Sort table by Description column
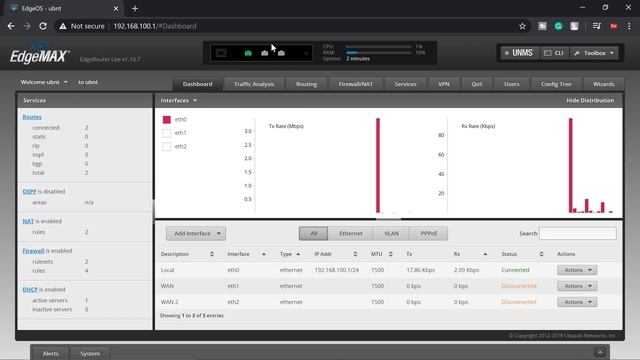The width and height of the screenshot is (640, 360). [x=211, y=254]
